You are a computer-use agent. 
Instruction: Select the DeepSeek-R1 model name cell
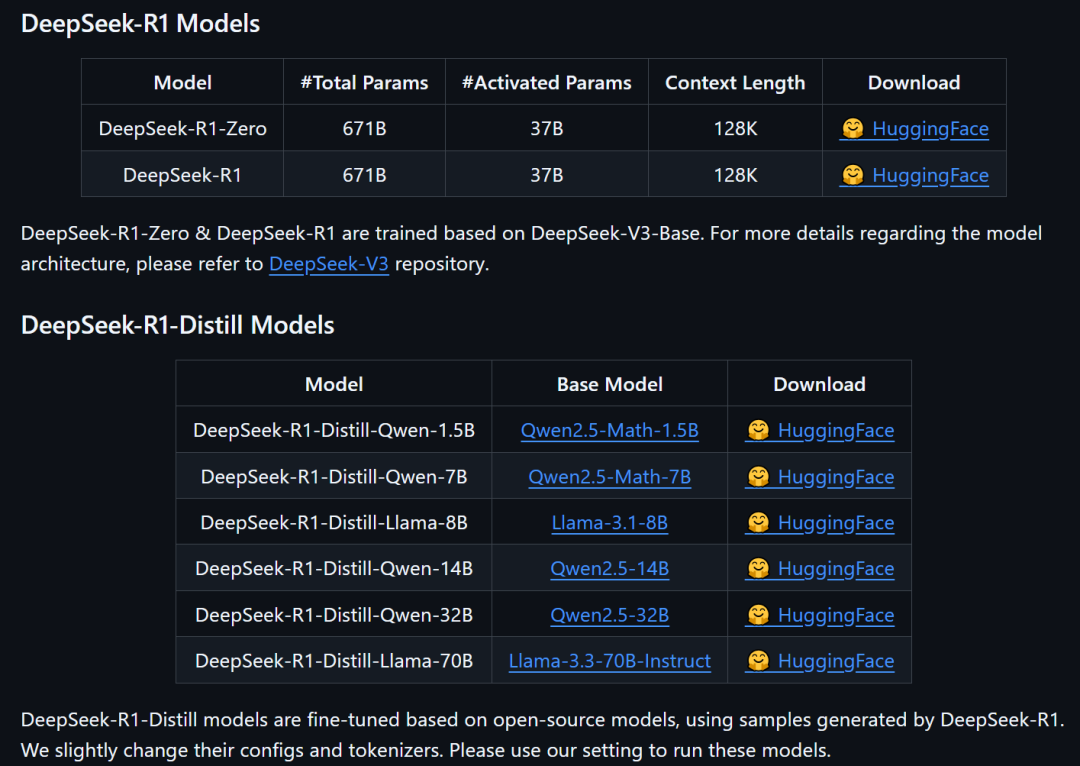pos(183,174)
